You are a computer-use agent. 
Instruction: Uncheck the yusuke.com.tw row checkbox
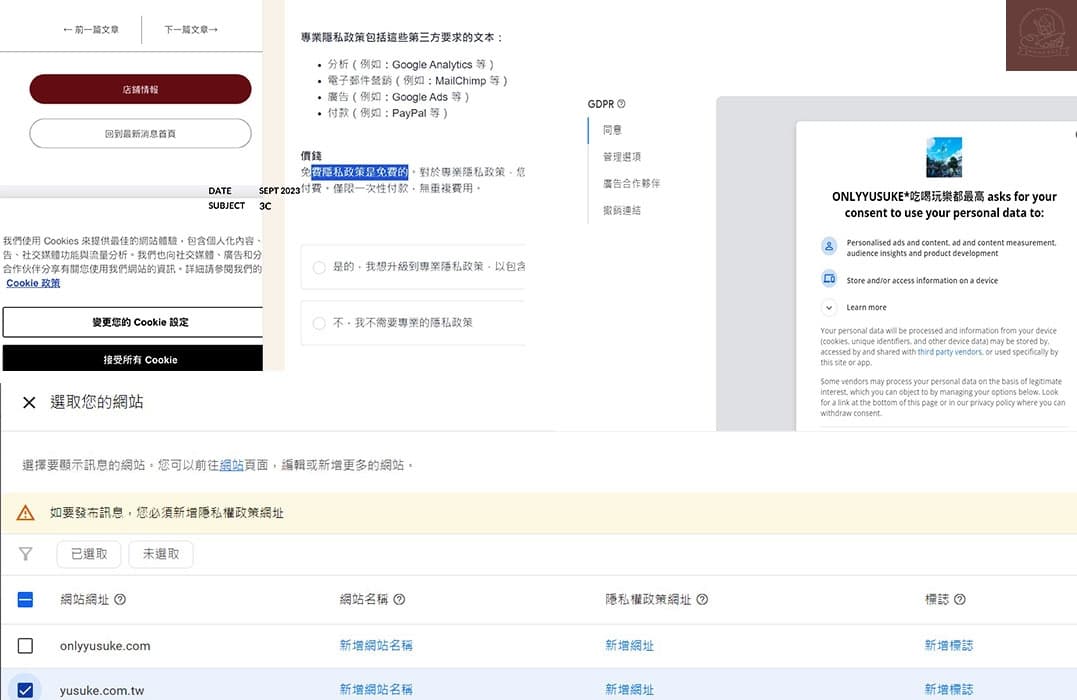26,689
